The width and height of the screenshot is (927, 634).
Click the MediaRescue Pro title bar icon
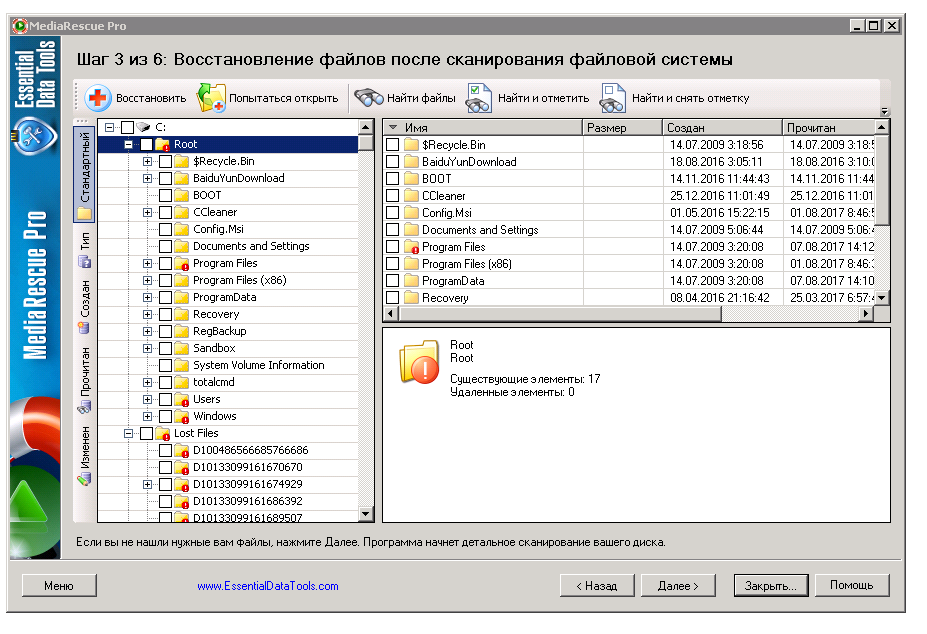pyautogui.click(x=20, y=26)
